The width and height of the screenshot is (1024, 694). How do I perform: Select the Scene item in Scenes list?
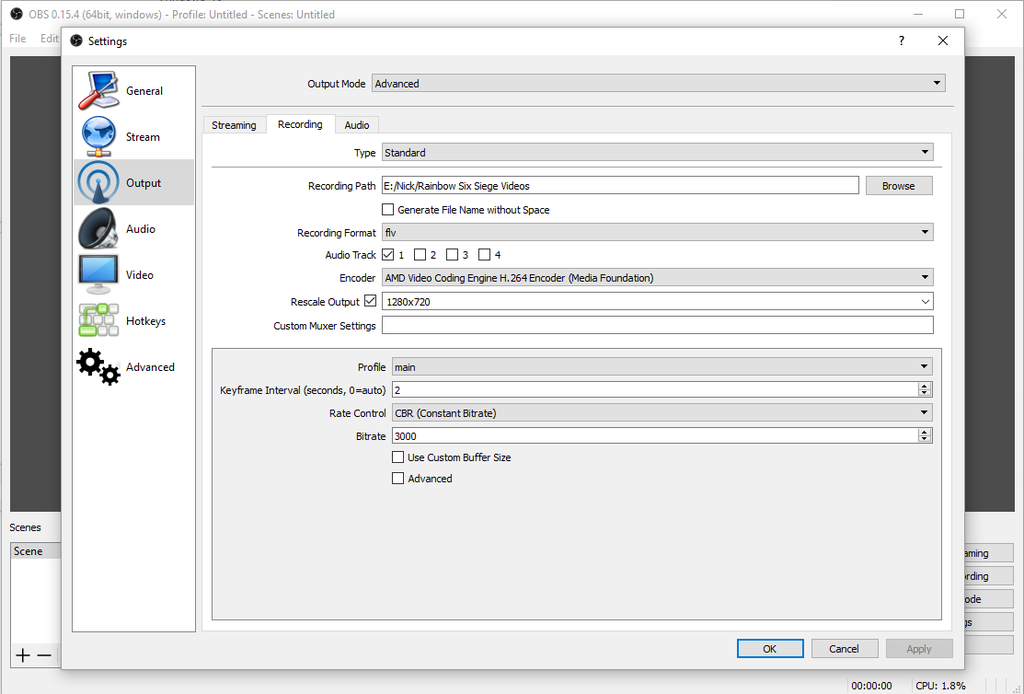pyautogui.click(x=36, y=551)
